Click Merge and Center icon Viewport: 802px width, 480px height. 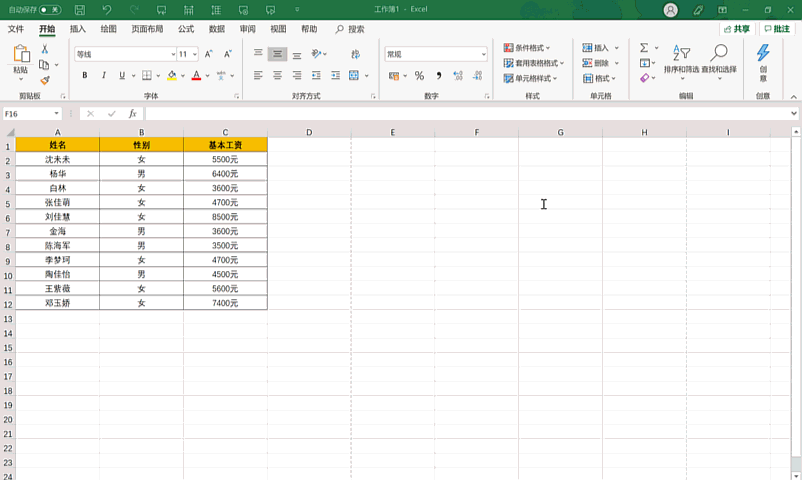(x=354, y=75)
